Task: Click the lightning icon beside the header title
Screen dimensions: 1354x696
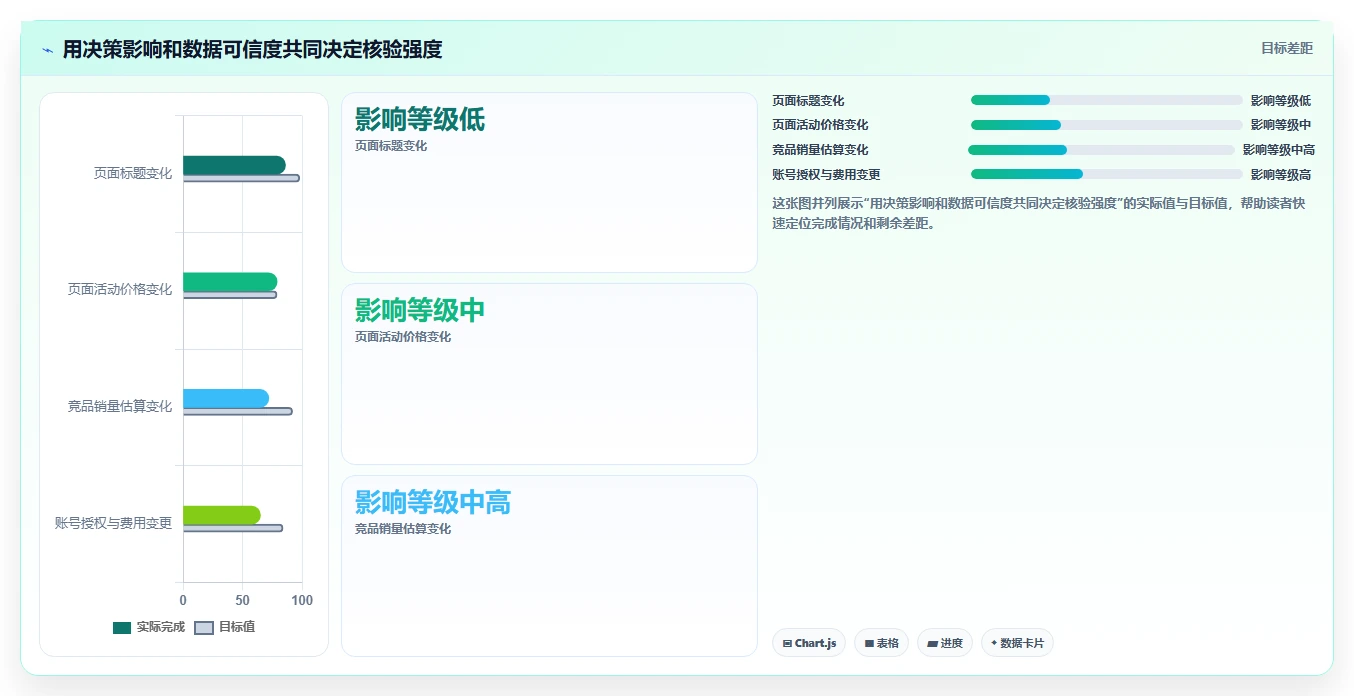Action: point(48,49)
